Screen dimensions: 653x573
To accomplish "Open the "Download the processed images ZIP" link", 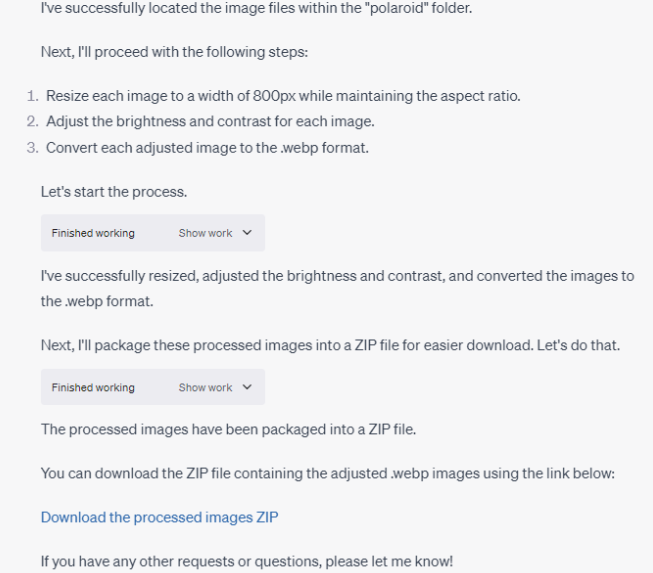I will (x=159, y=517).
